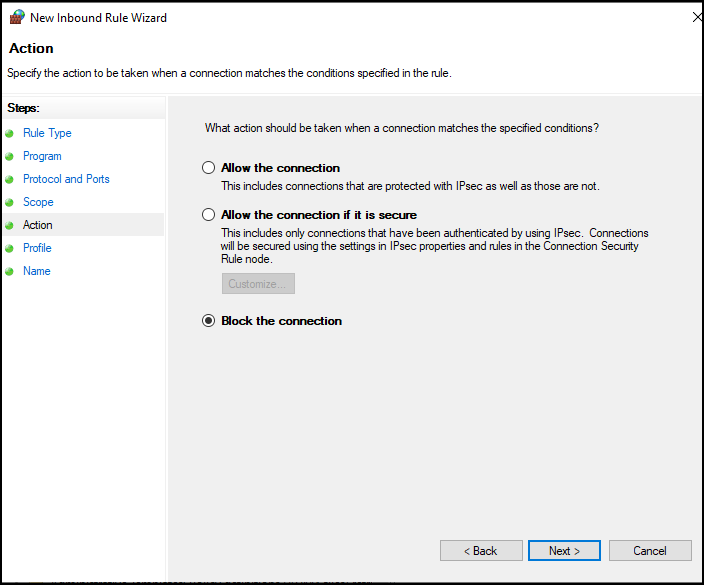This screenshot has width=704, height=585.
Task: Select the Block the connection option
Action: point(208,321)
